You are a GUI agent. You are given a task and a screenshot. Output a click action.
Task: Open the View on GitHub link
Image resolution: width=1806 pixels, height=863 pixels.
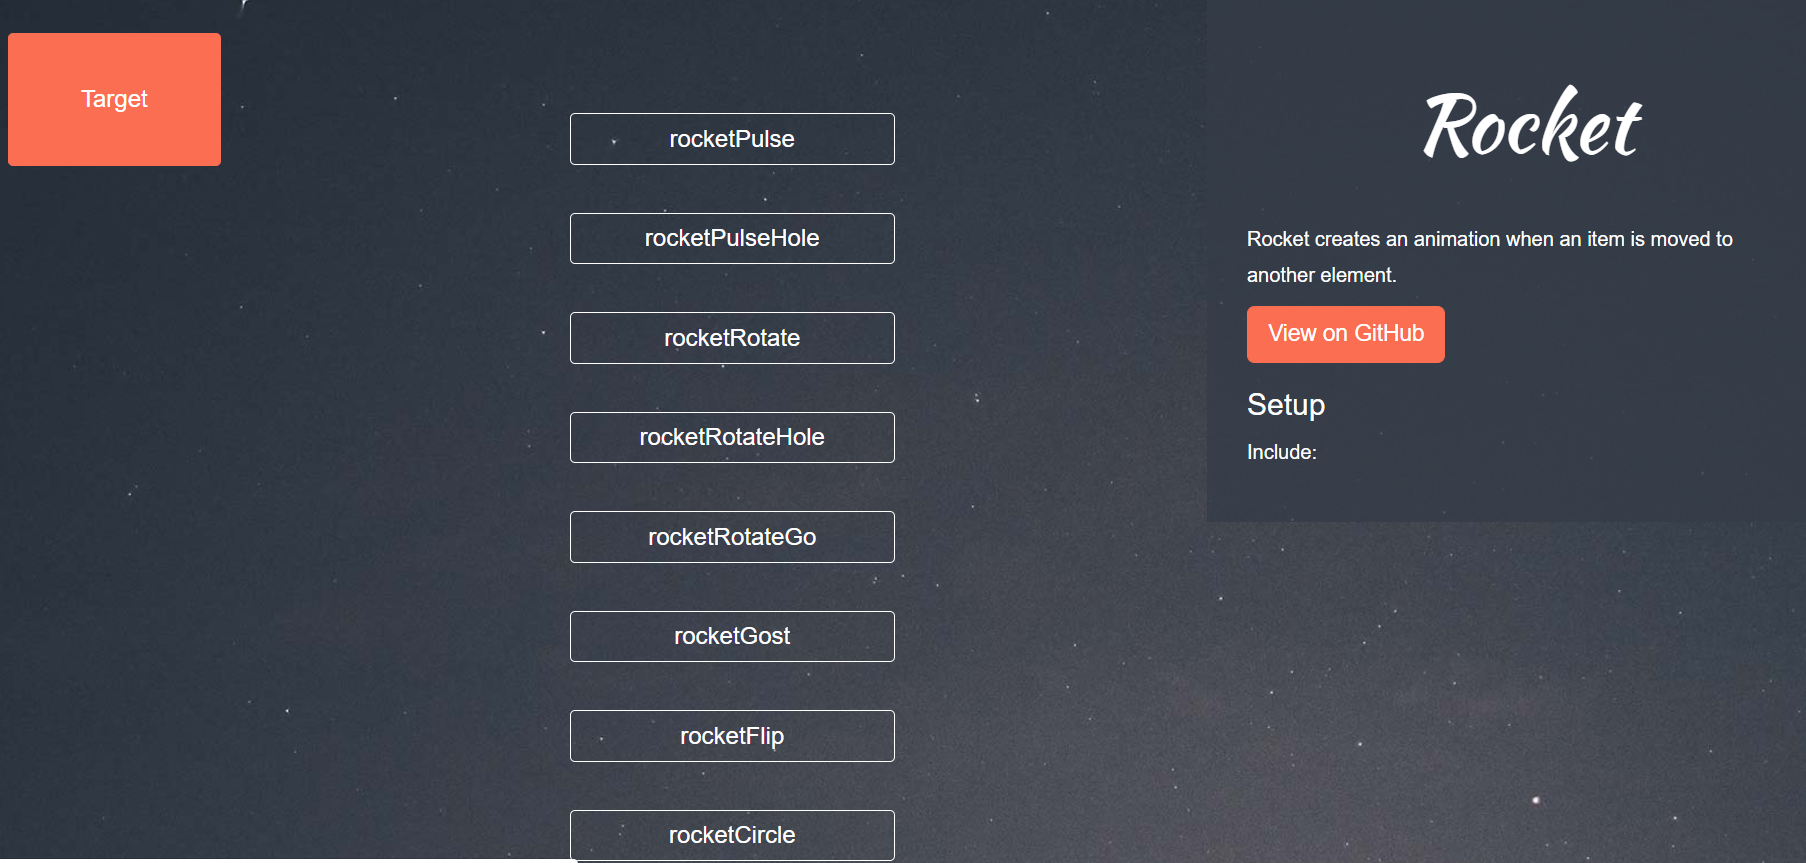[x=1345, y=334]
